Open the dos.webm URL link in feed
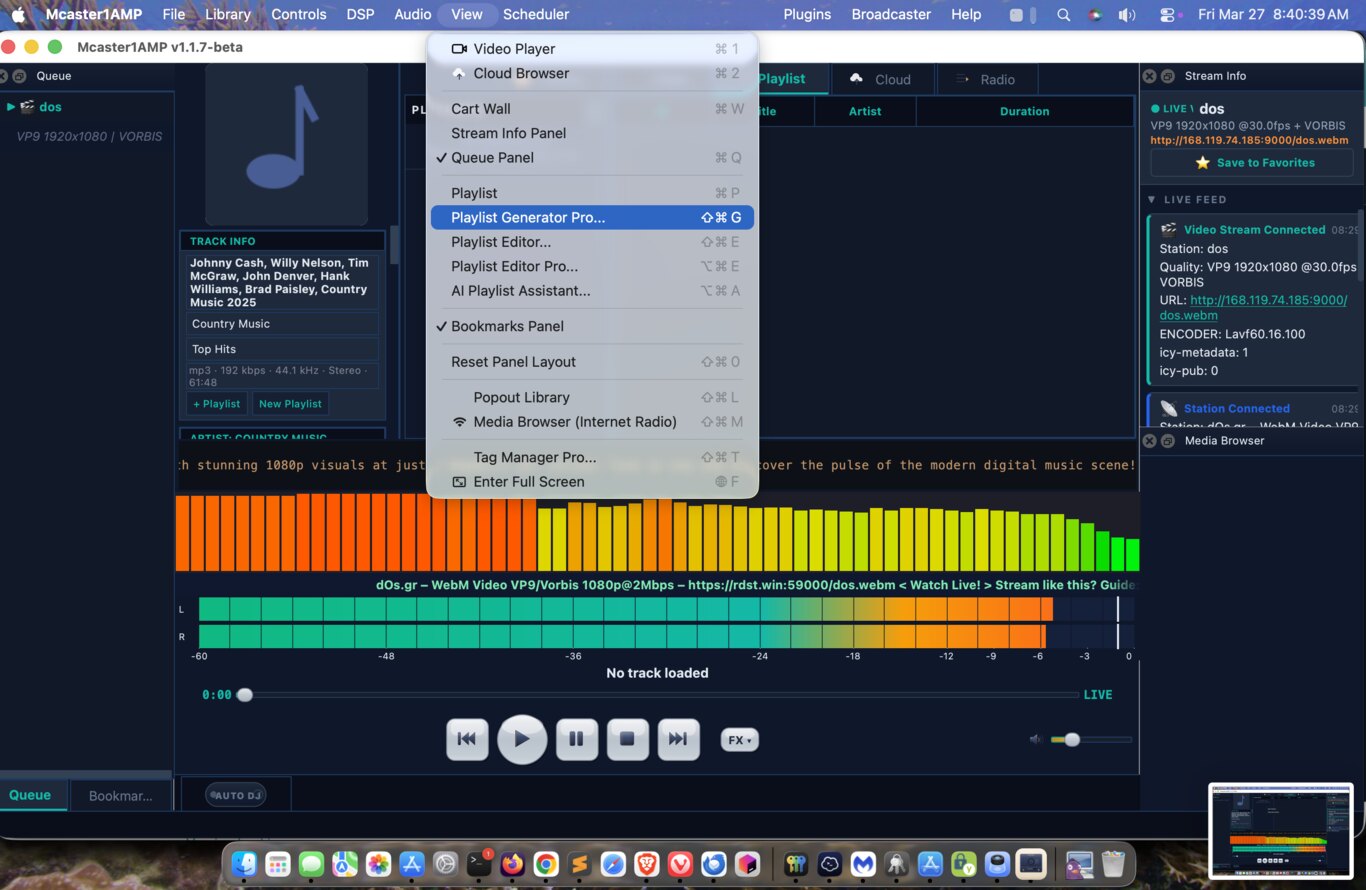 click(x=1254, y=307)
